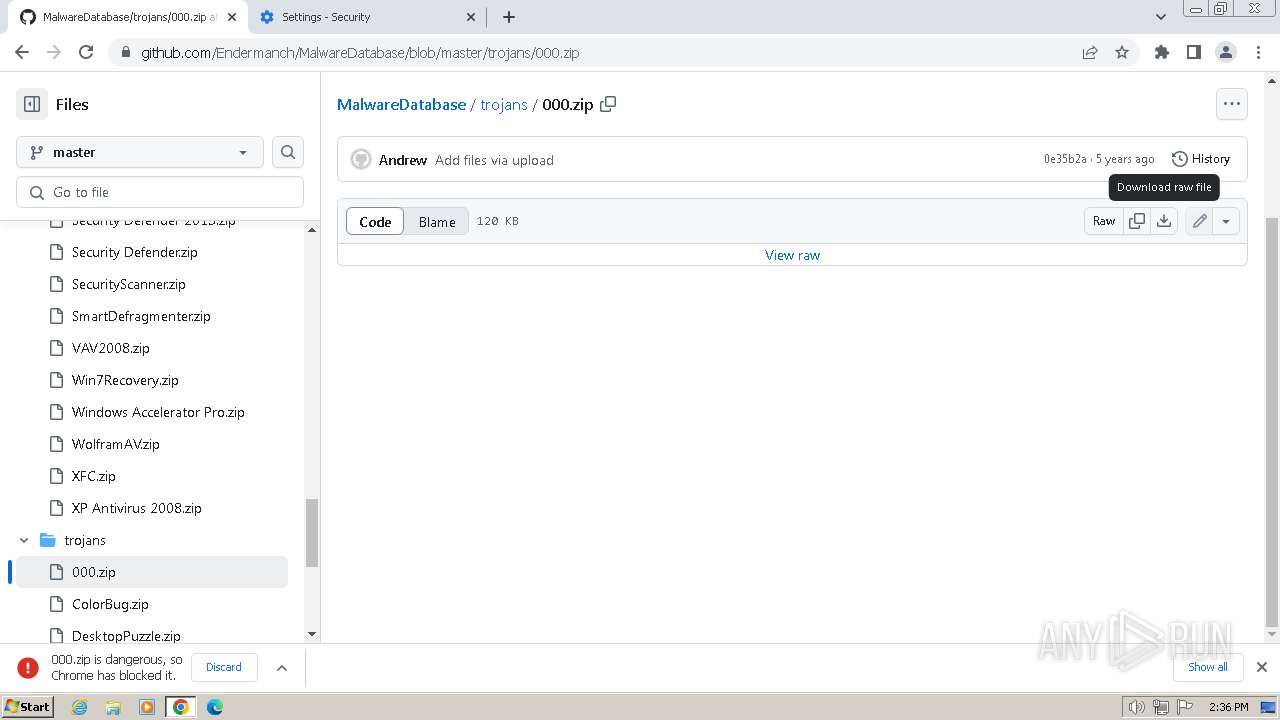Open VAV2008.zip file
The height and width of the screenshot is (720, 1280).
click(x=111, y=348)
